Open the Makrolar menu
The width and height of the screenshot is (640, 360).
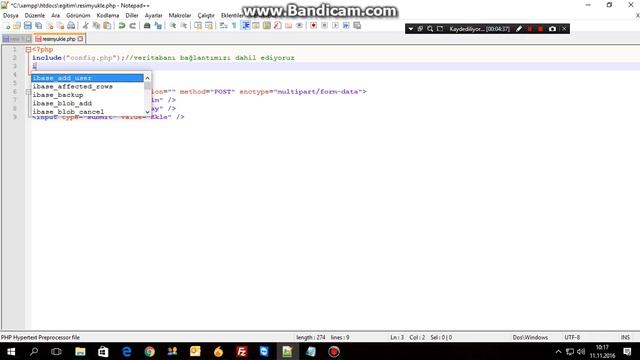pos(180,15)
